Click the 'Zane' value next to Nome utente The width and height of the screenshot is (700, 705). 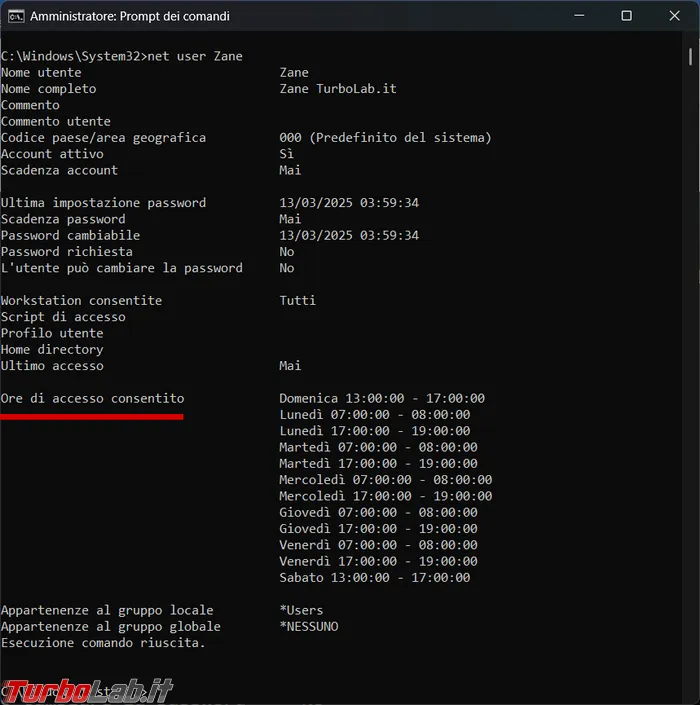point(294,72)
